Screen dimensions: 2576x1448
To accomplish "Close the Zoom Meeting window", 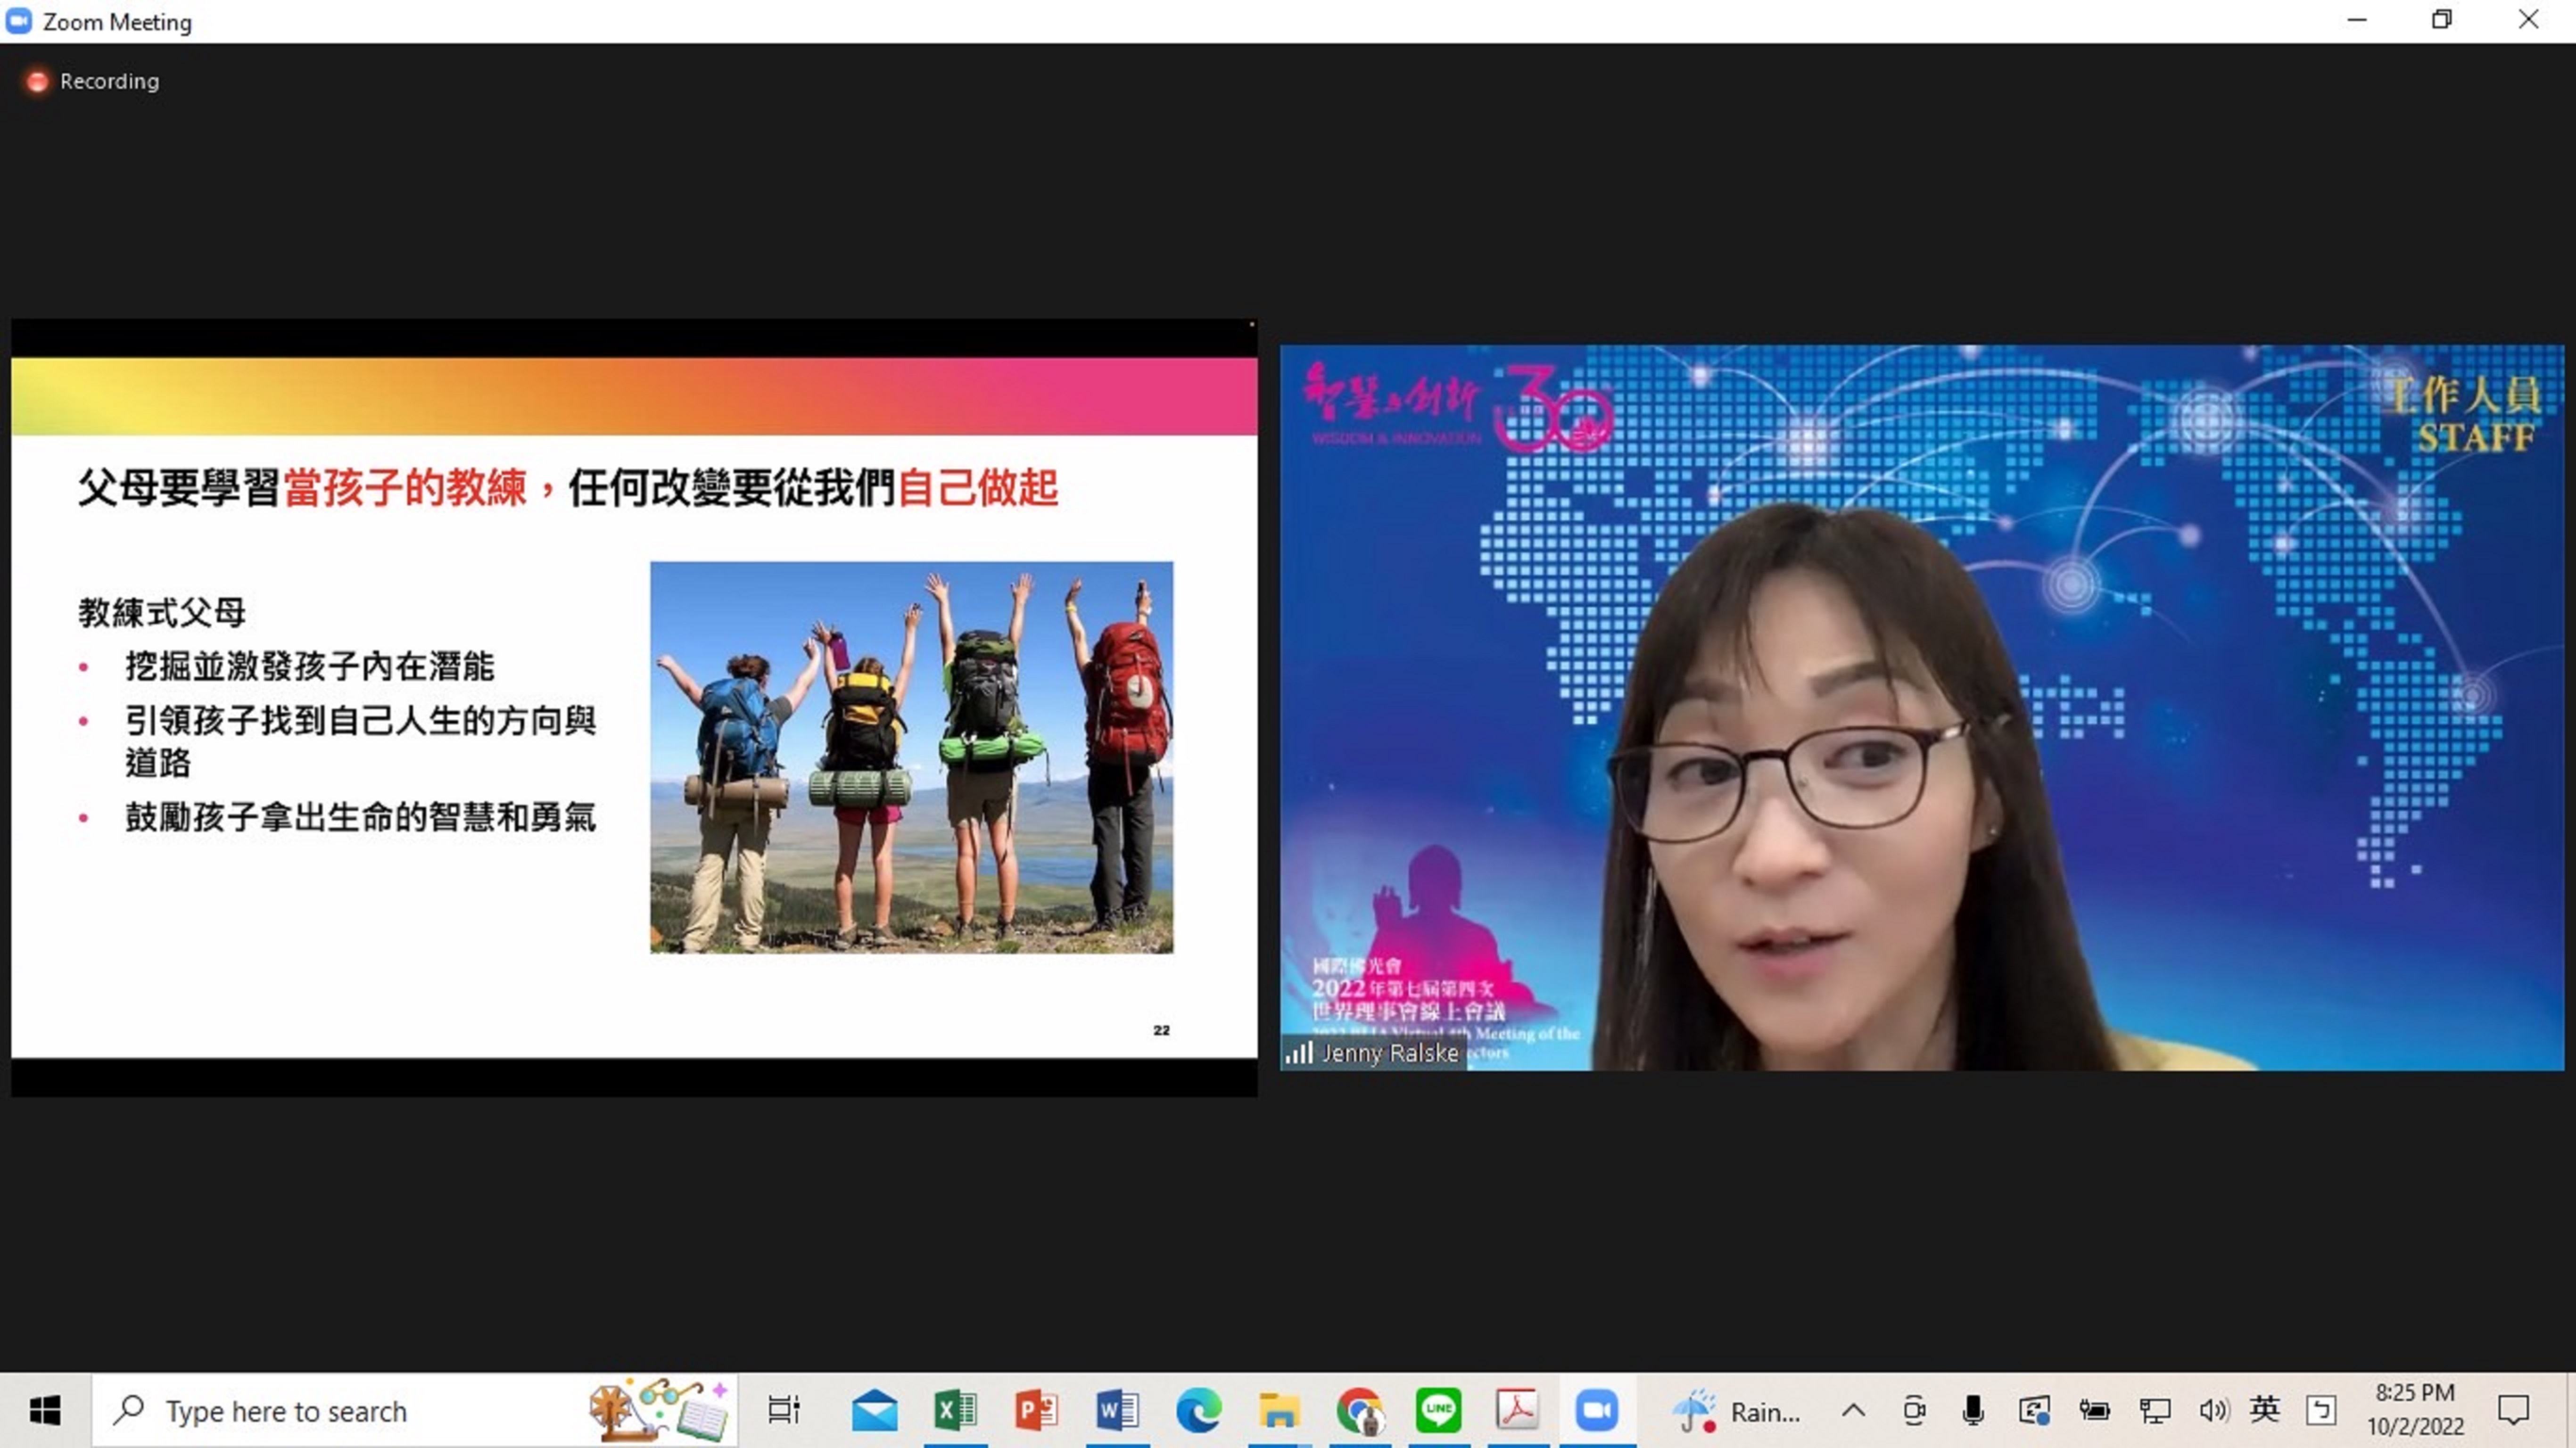I will point(2529,20).
